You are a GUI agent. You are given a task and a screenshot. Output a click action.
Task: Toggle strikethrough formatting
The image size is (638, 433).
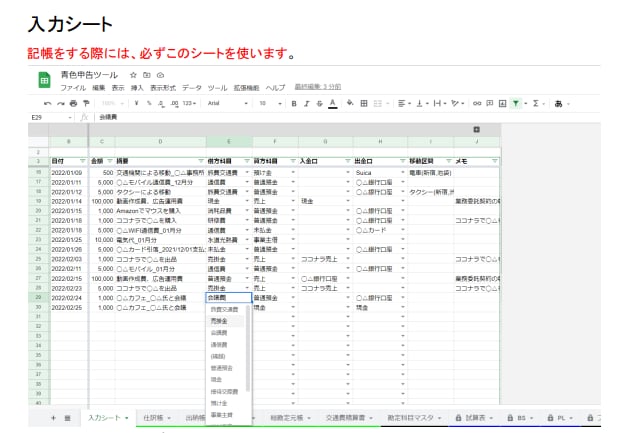tap(319, 103)
